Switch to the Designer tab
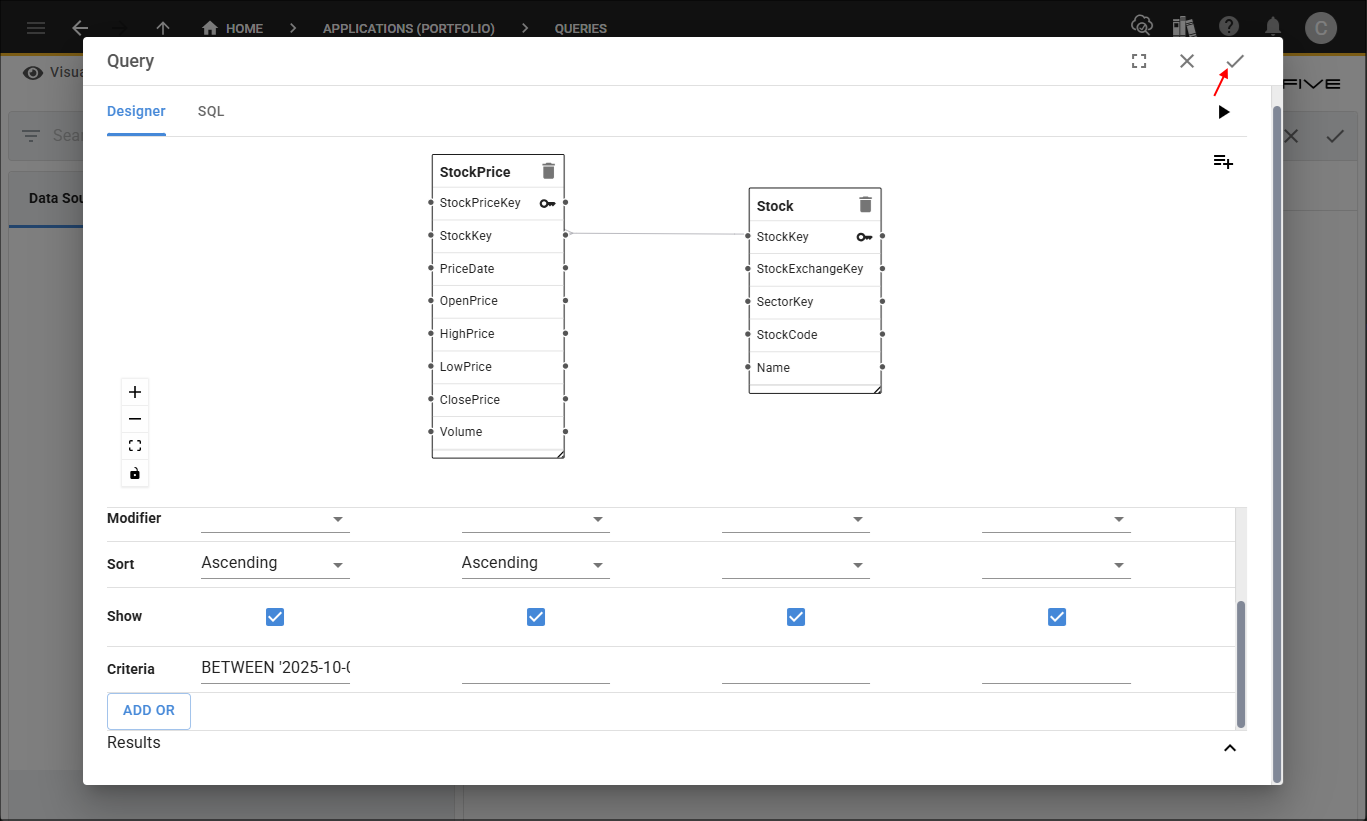This screenshot has width=1367, height=821. 136,111
